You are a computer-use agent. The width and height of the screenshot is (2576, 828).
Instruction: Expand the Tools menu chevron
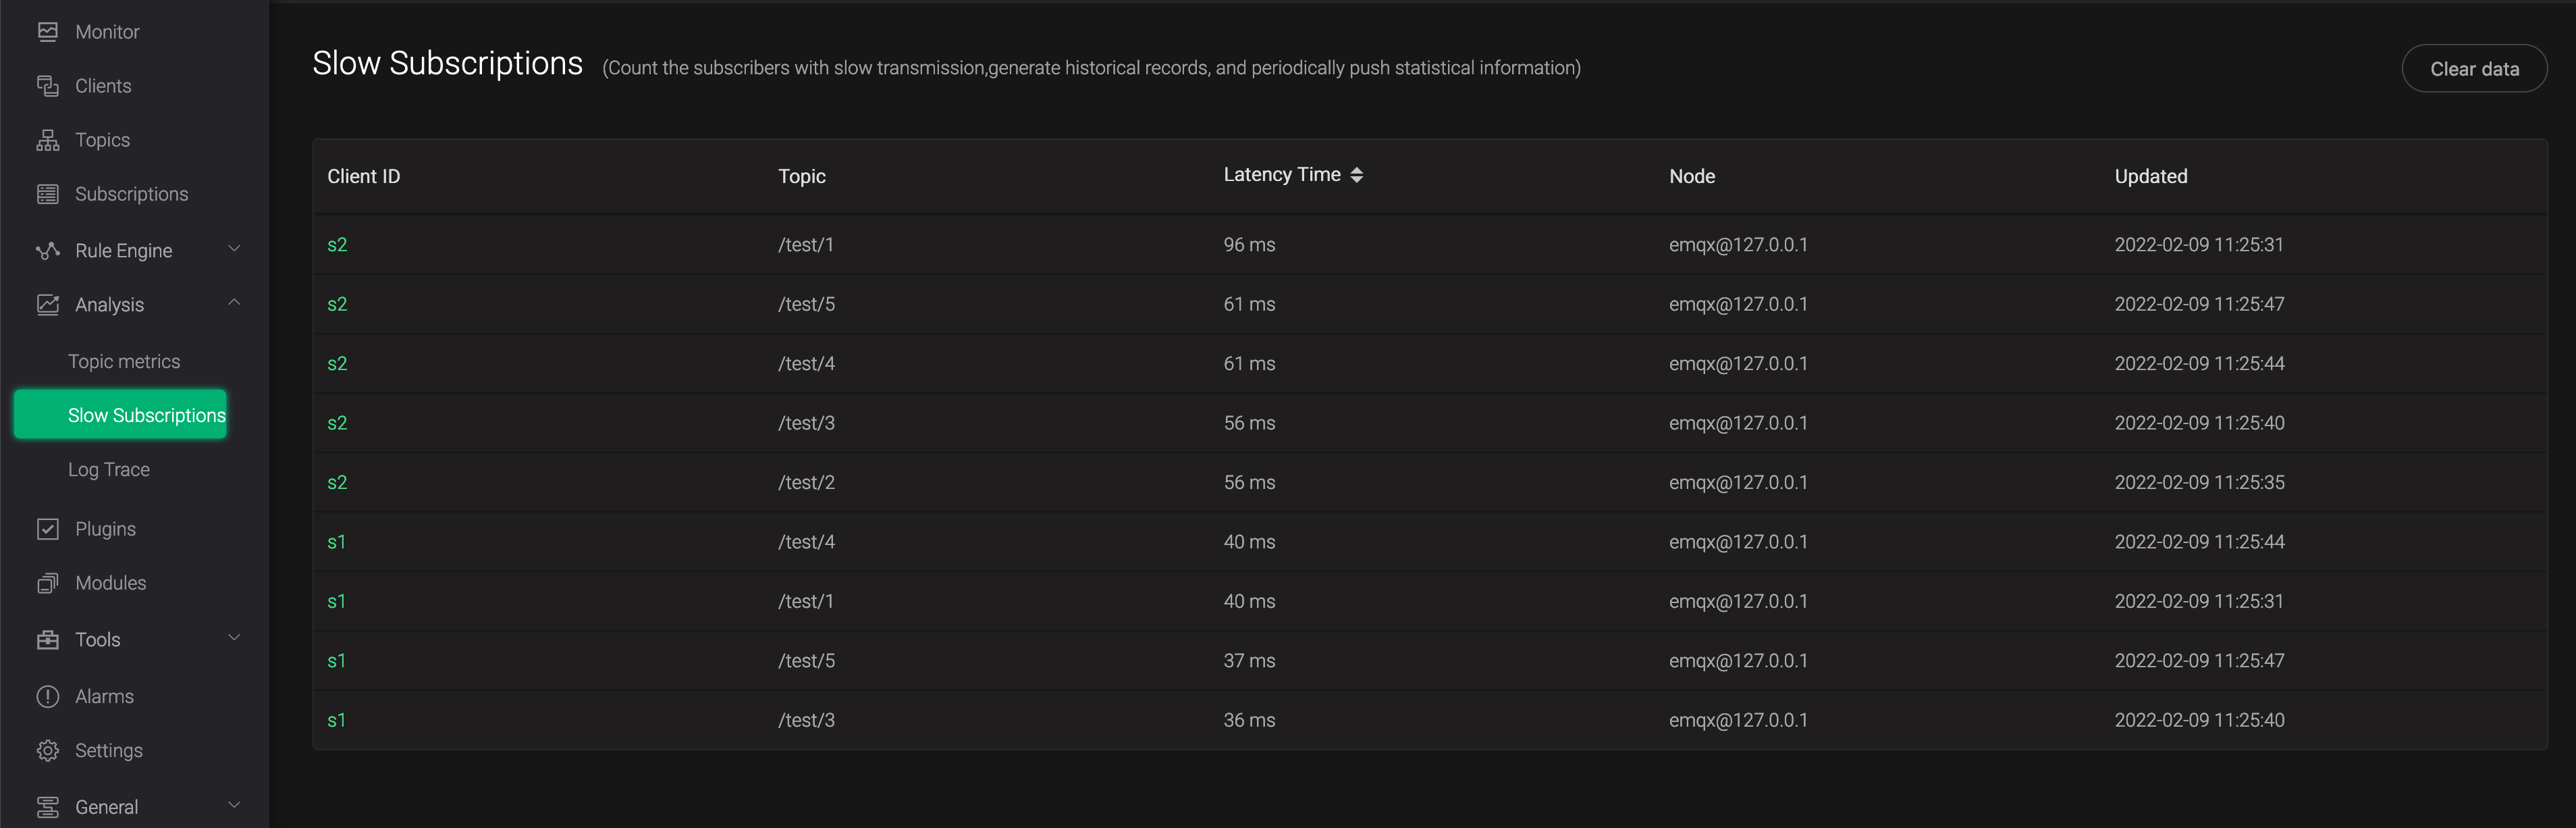[234, 638]
